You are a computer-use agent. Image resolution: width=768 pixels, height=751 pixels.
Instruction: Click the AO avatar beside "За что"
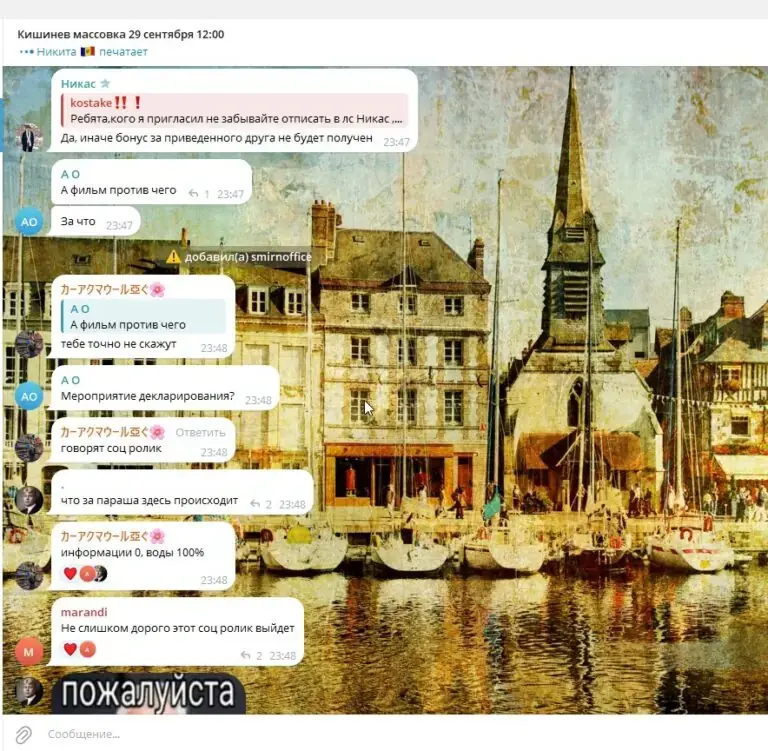pyautogui.click(x=29, y=222)
